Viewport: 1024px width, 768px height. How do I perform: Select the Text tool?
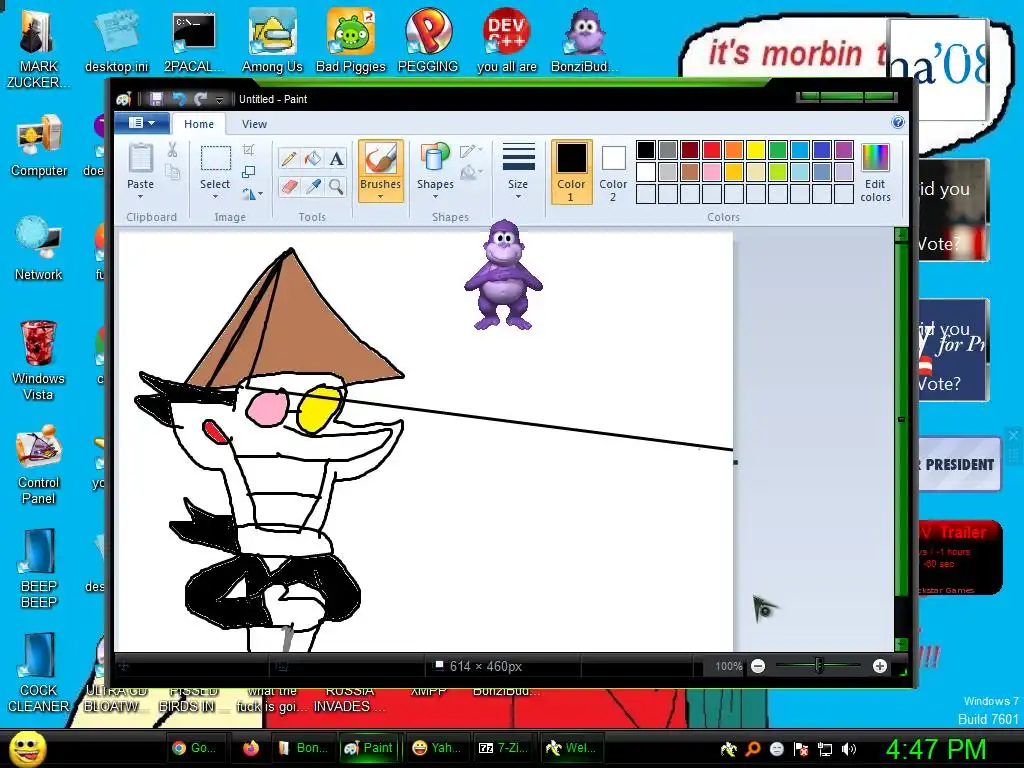point(336,159)
